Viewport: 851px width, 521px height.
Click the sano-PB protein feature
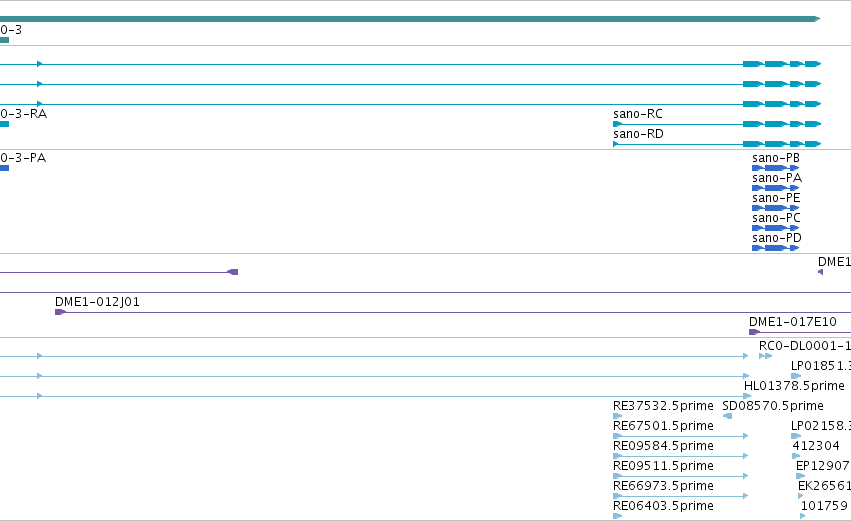[776, 168]
